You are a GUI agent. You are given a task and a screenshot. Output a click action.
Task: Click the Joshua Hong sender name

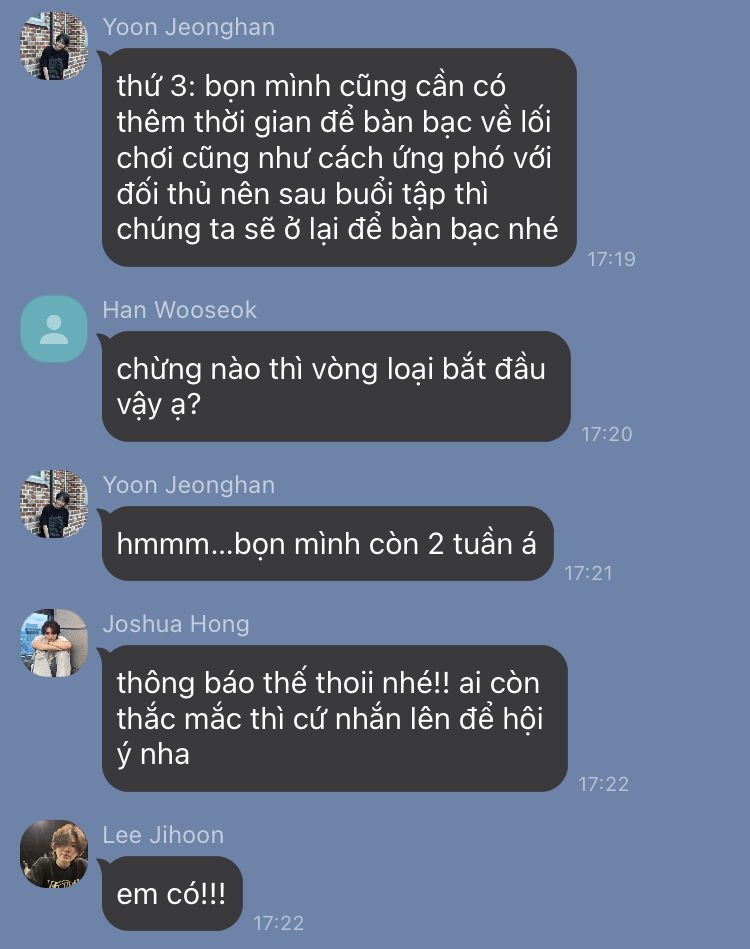[x=176, y=624]
